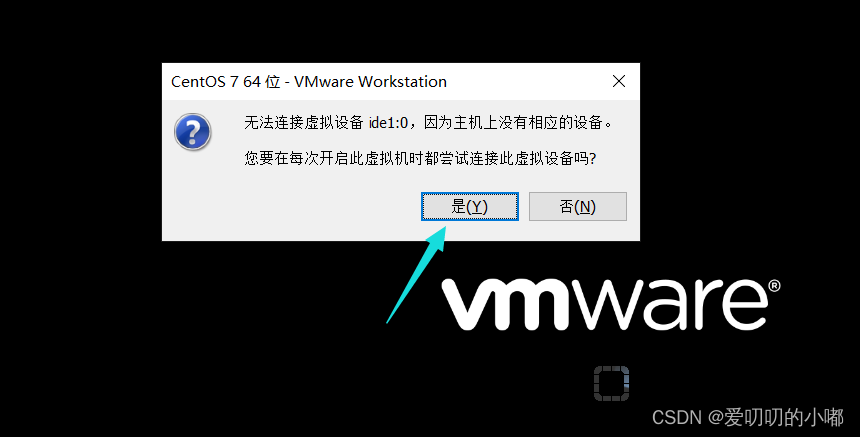
Task: Select the CentOS 7 64 位 title text
Action: 225,82
